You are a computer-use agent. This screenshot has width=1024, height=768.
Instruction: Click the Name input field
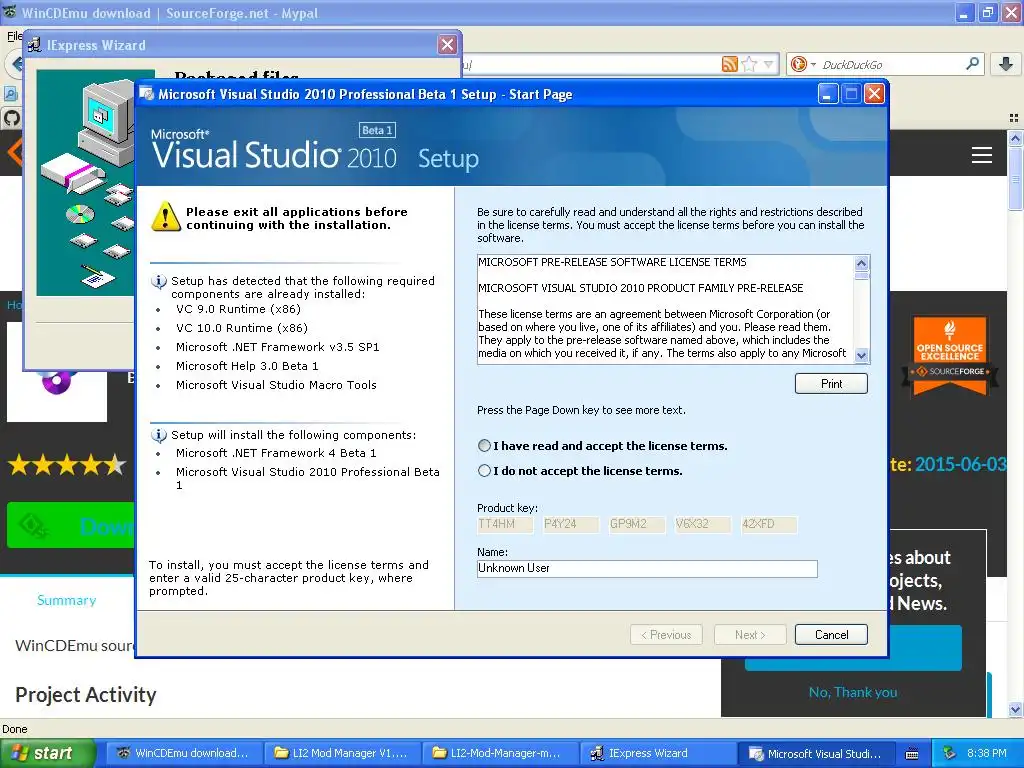(647, 569)
